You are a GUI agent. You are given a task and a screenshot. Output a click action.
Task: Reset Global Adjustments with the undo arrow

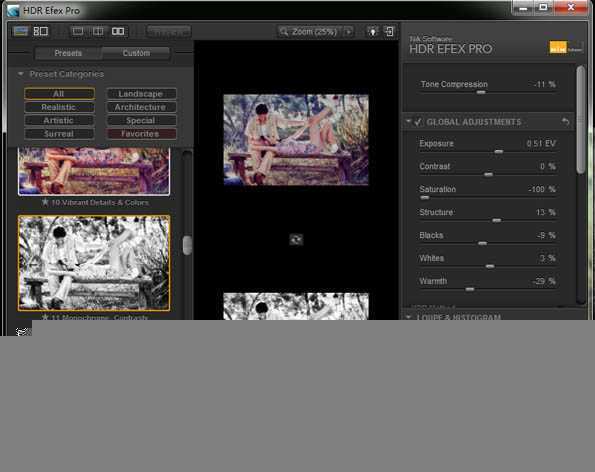tap(565, 122)
